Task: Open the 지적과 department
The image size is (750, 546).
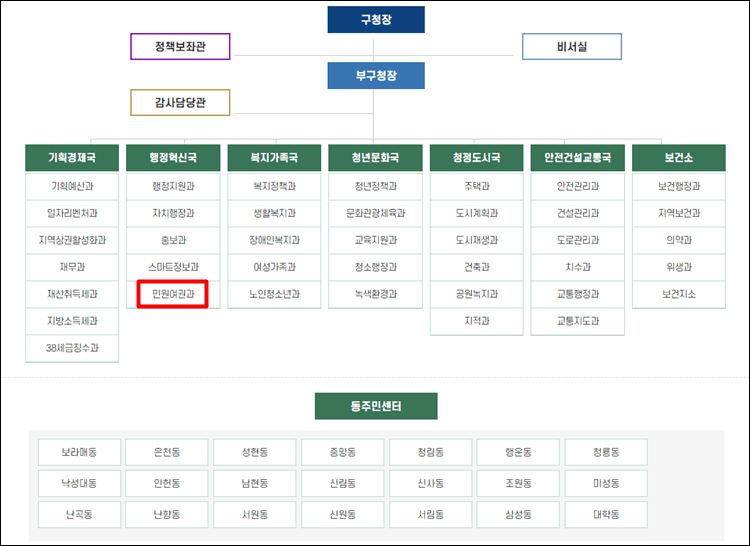Action: 477,321
